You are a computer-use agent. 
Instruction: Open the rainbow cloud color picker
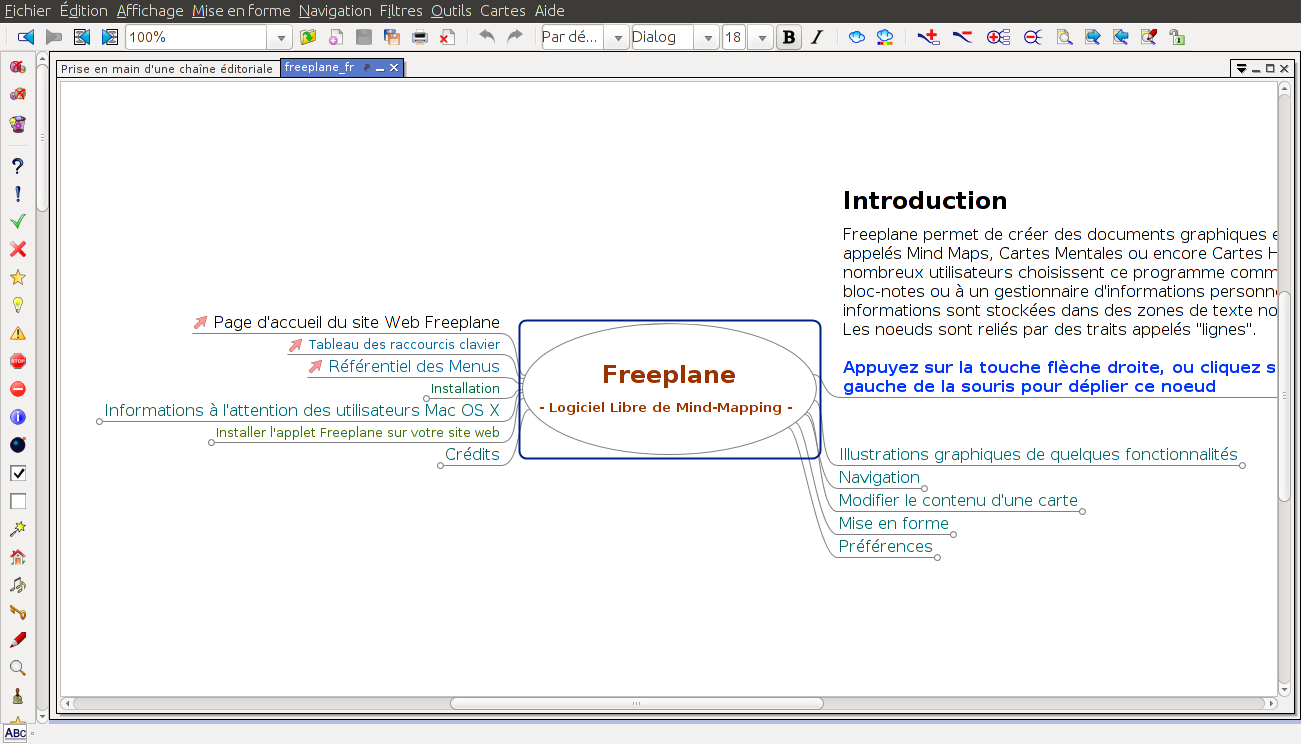click(x=884, y=37)
